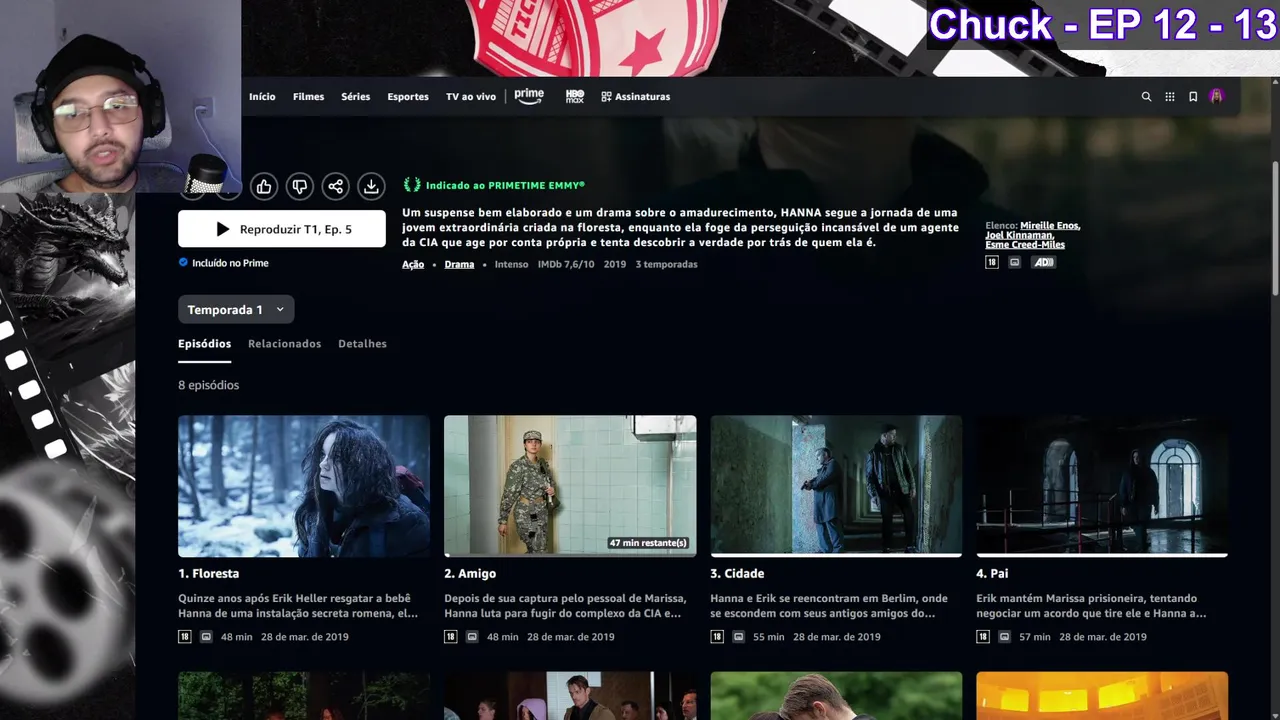1280x720 pixels.
Task: Open the Ação genre link
Action: [x=413, y=265]
